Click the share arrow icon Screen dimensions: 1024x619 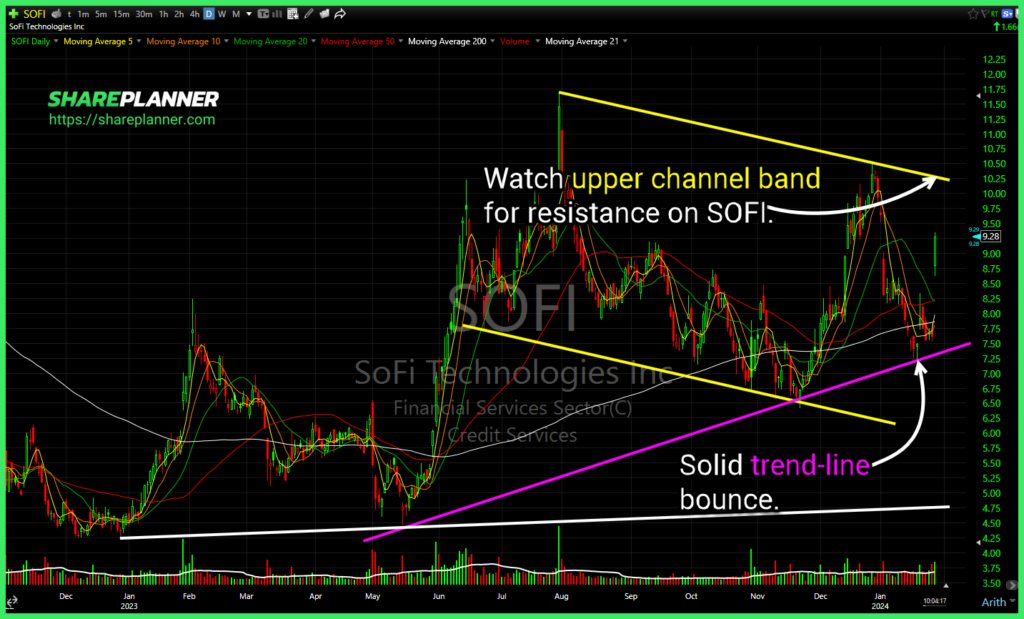pyautogui.click(x=340, y=14)
